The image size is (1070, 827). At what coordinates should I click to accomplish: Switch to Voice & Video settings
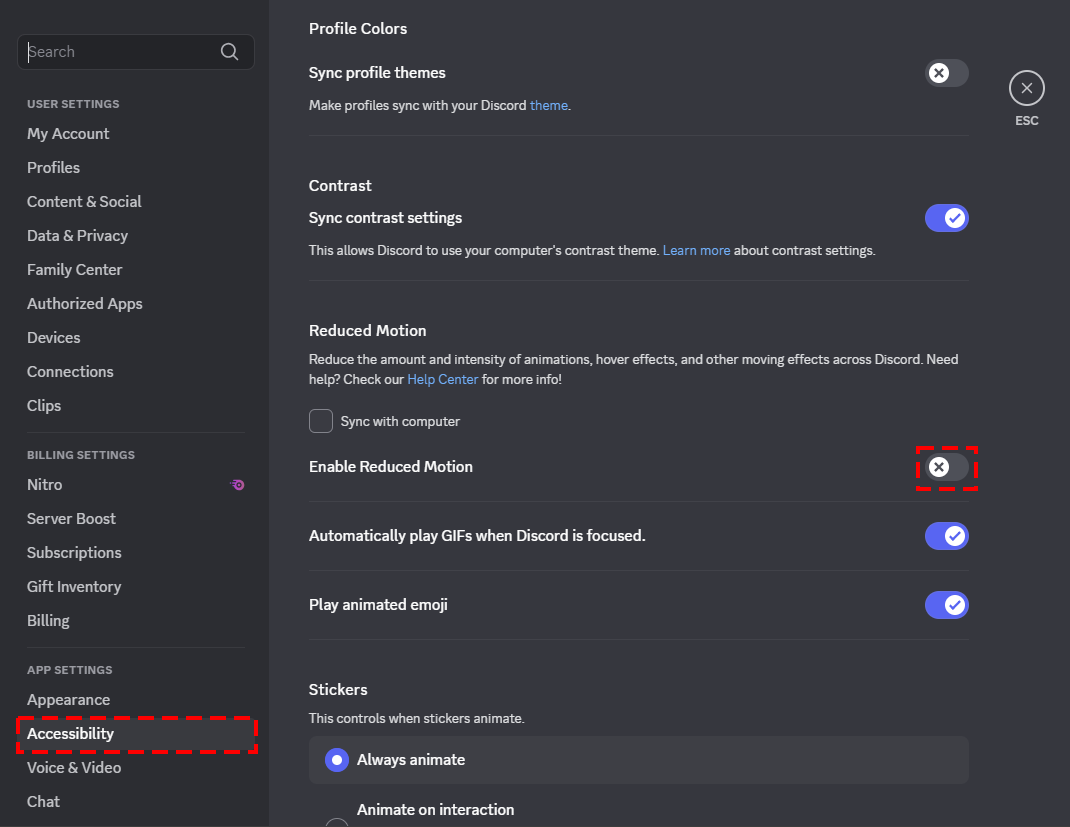tap(74, 767)
